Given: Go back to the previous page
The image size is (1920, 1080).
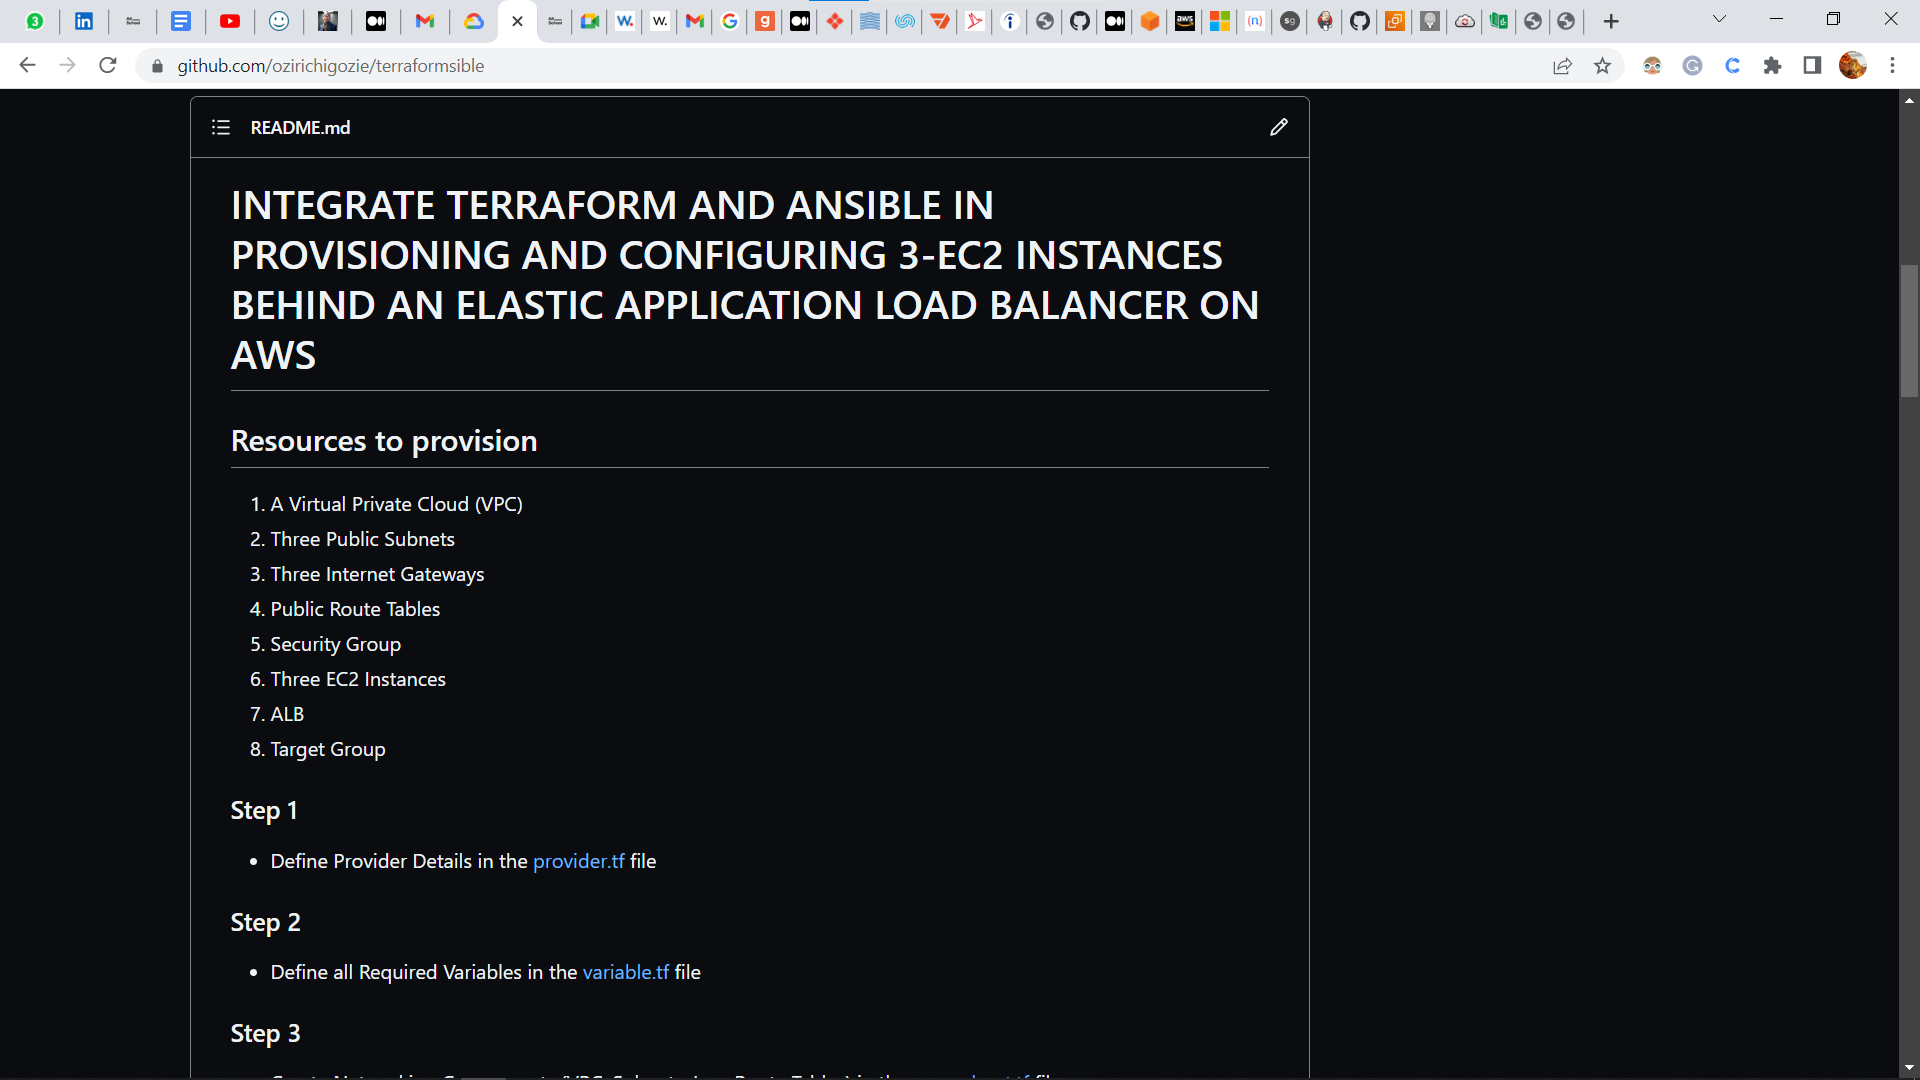Looking at the screenshot, I should (x=27, y=65).
